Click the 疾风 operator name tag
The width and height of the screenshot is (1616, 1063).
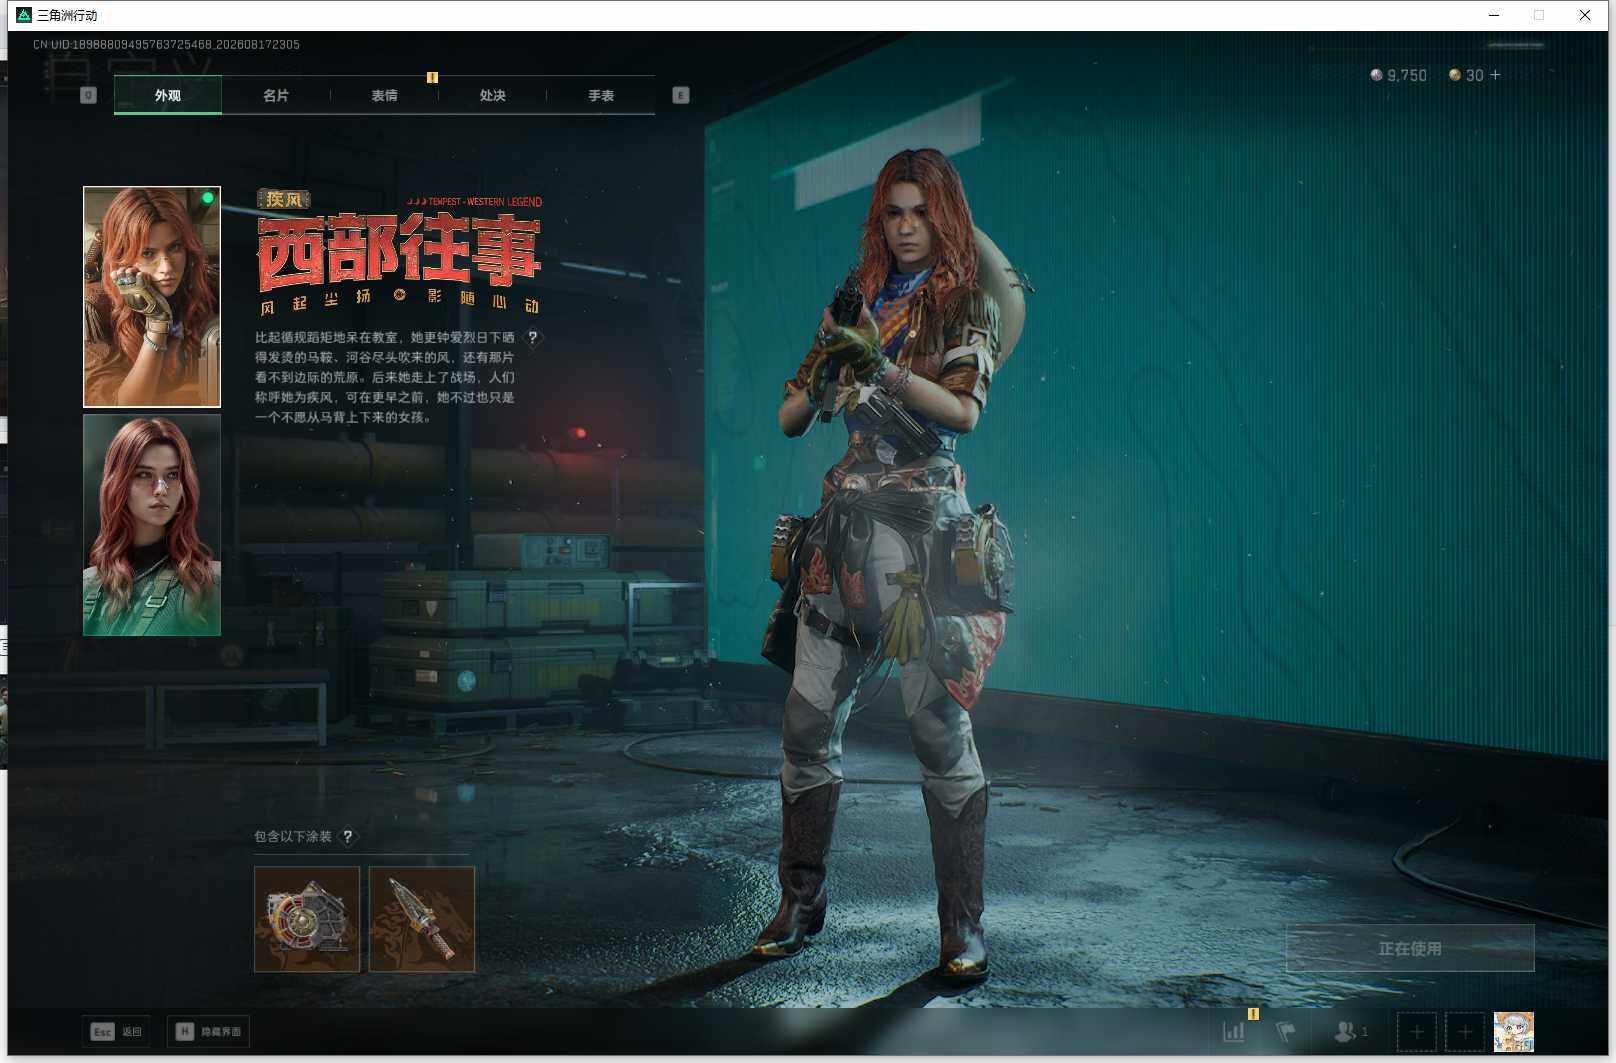pyautogui.click(x=284, y=199)
